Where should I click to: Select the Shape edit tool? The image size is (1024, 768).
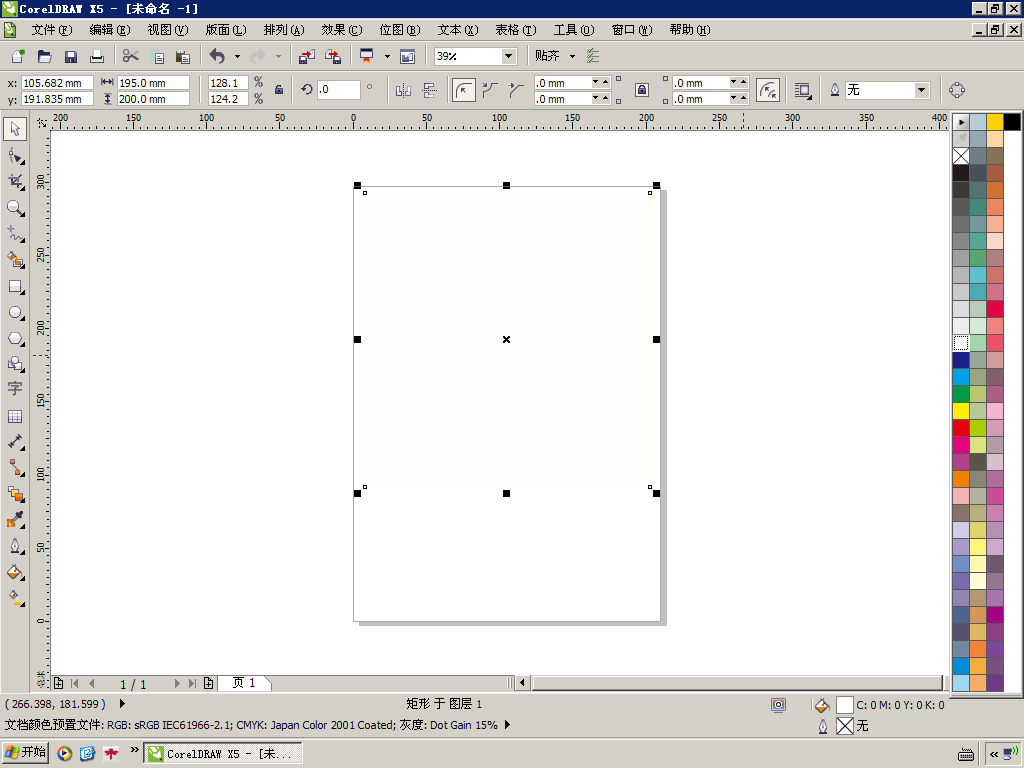click(x=15, y=156)
